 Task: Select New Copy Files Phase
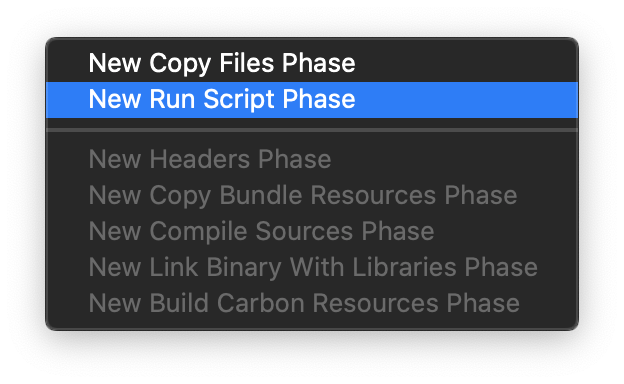[x=312, y=64]
